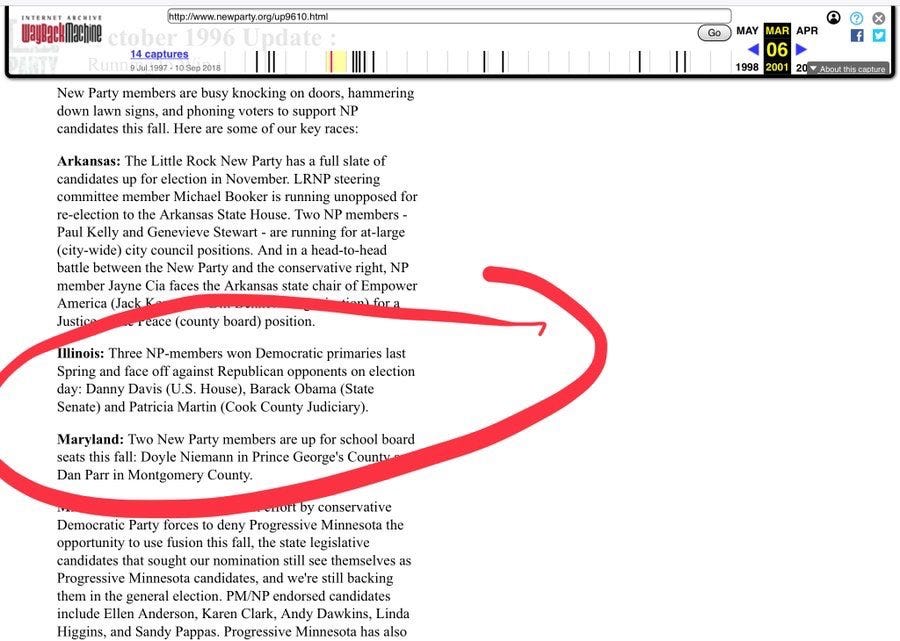Click the Wayback Machine logo

coord(61,30)
